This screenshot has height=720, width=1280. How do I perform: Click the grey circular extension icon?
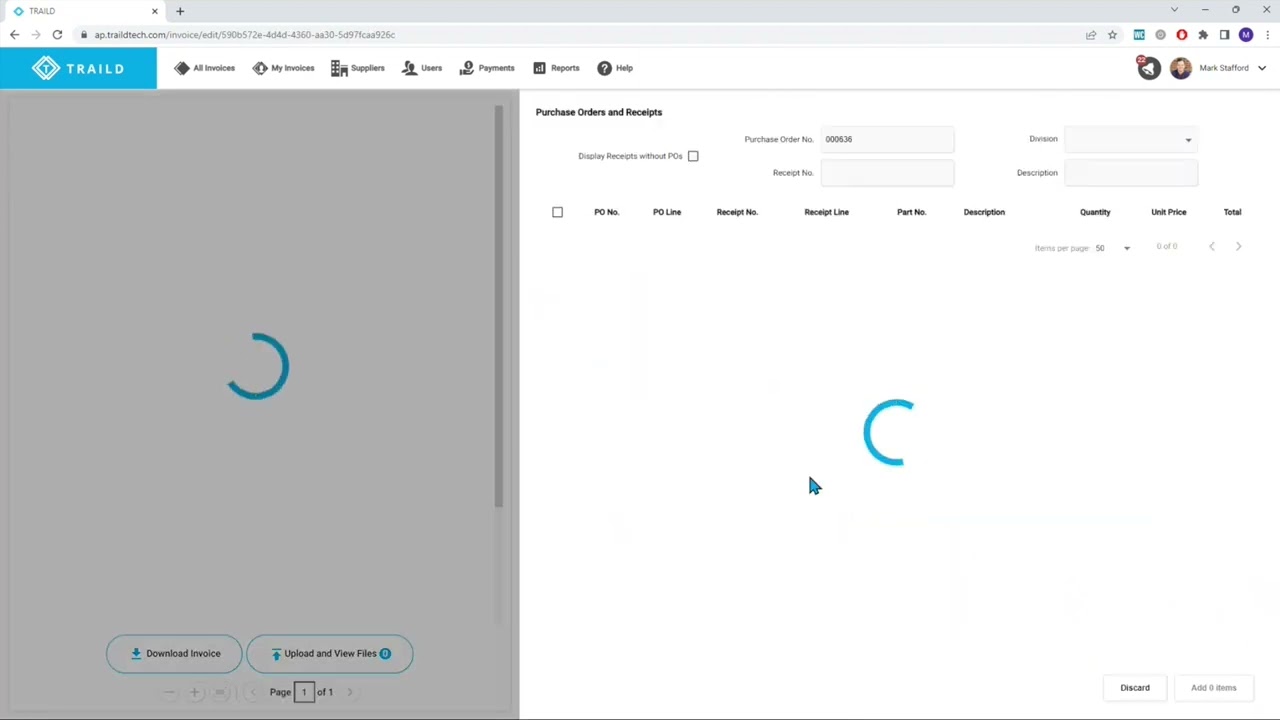[x=1160, y=35]
